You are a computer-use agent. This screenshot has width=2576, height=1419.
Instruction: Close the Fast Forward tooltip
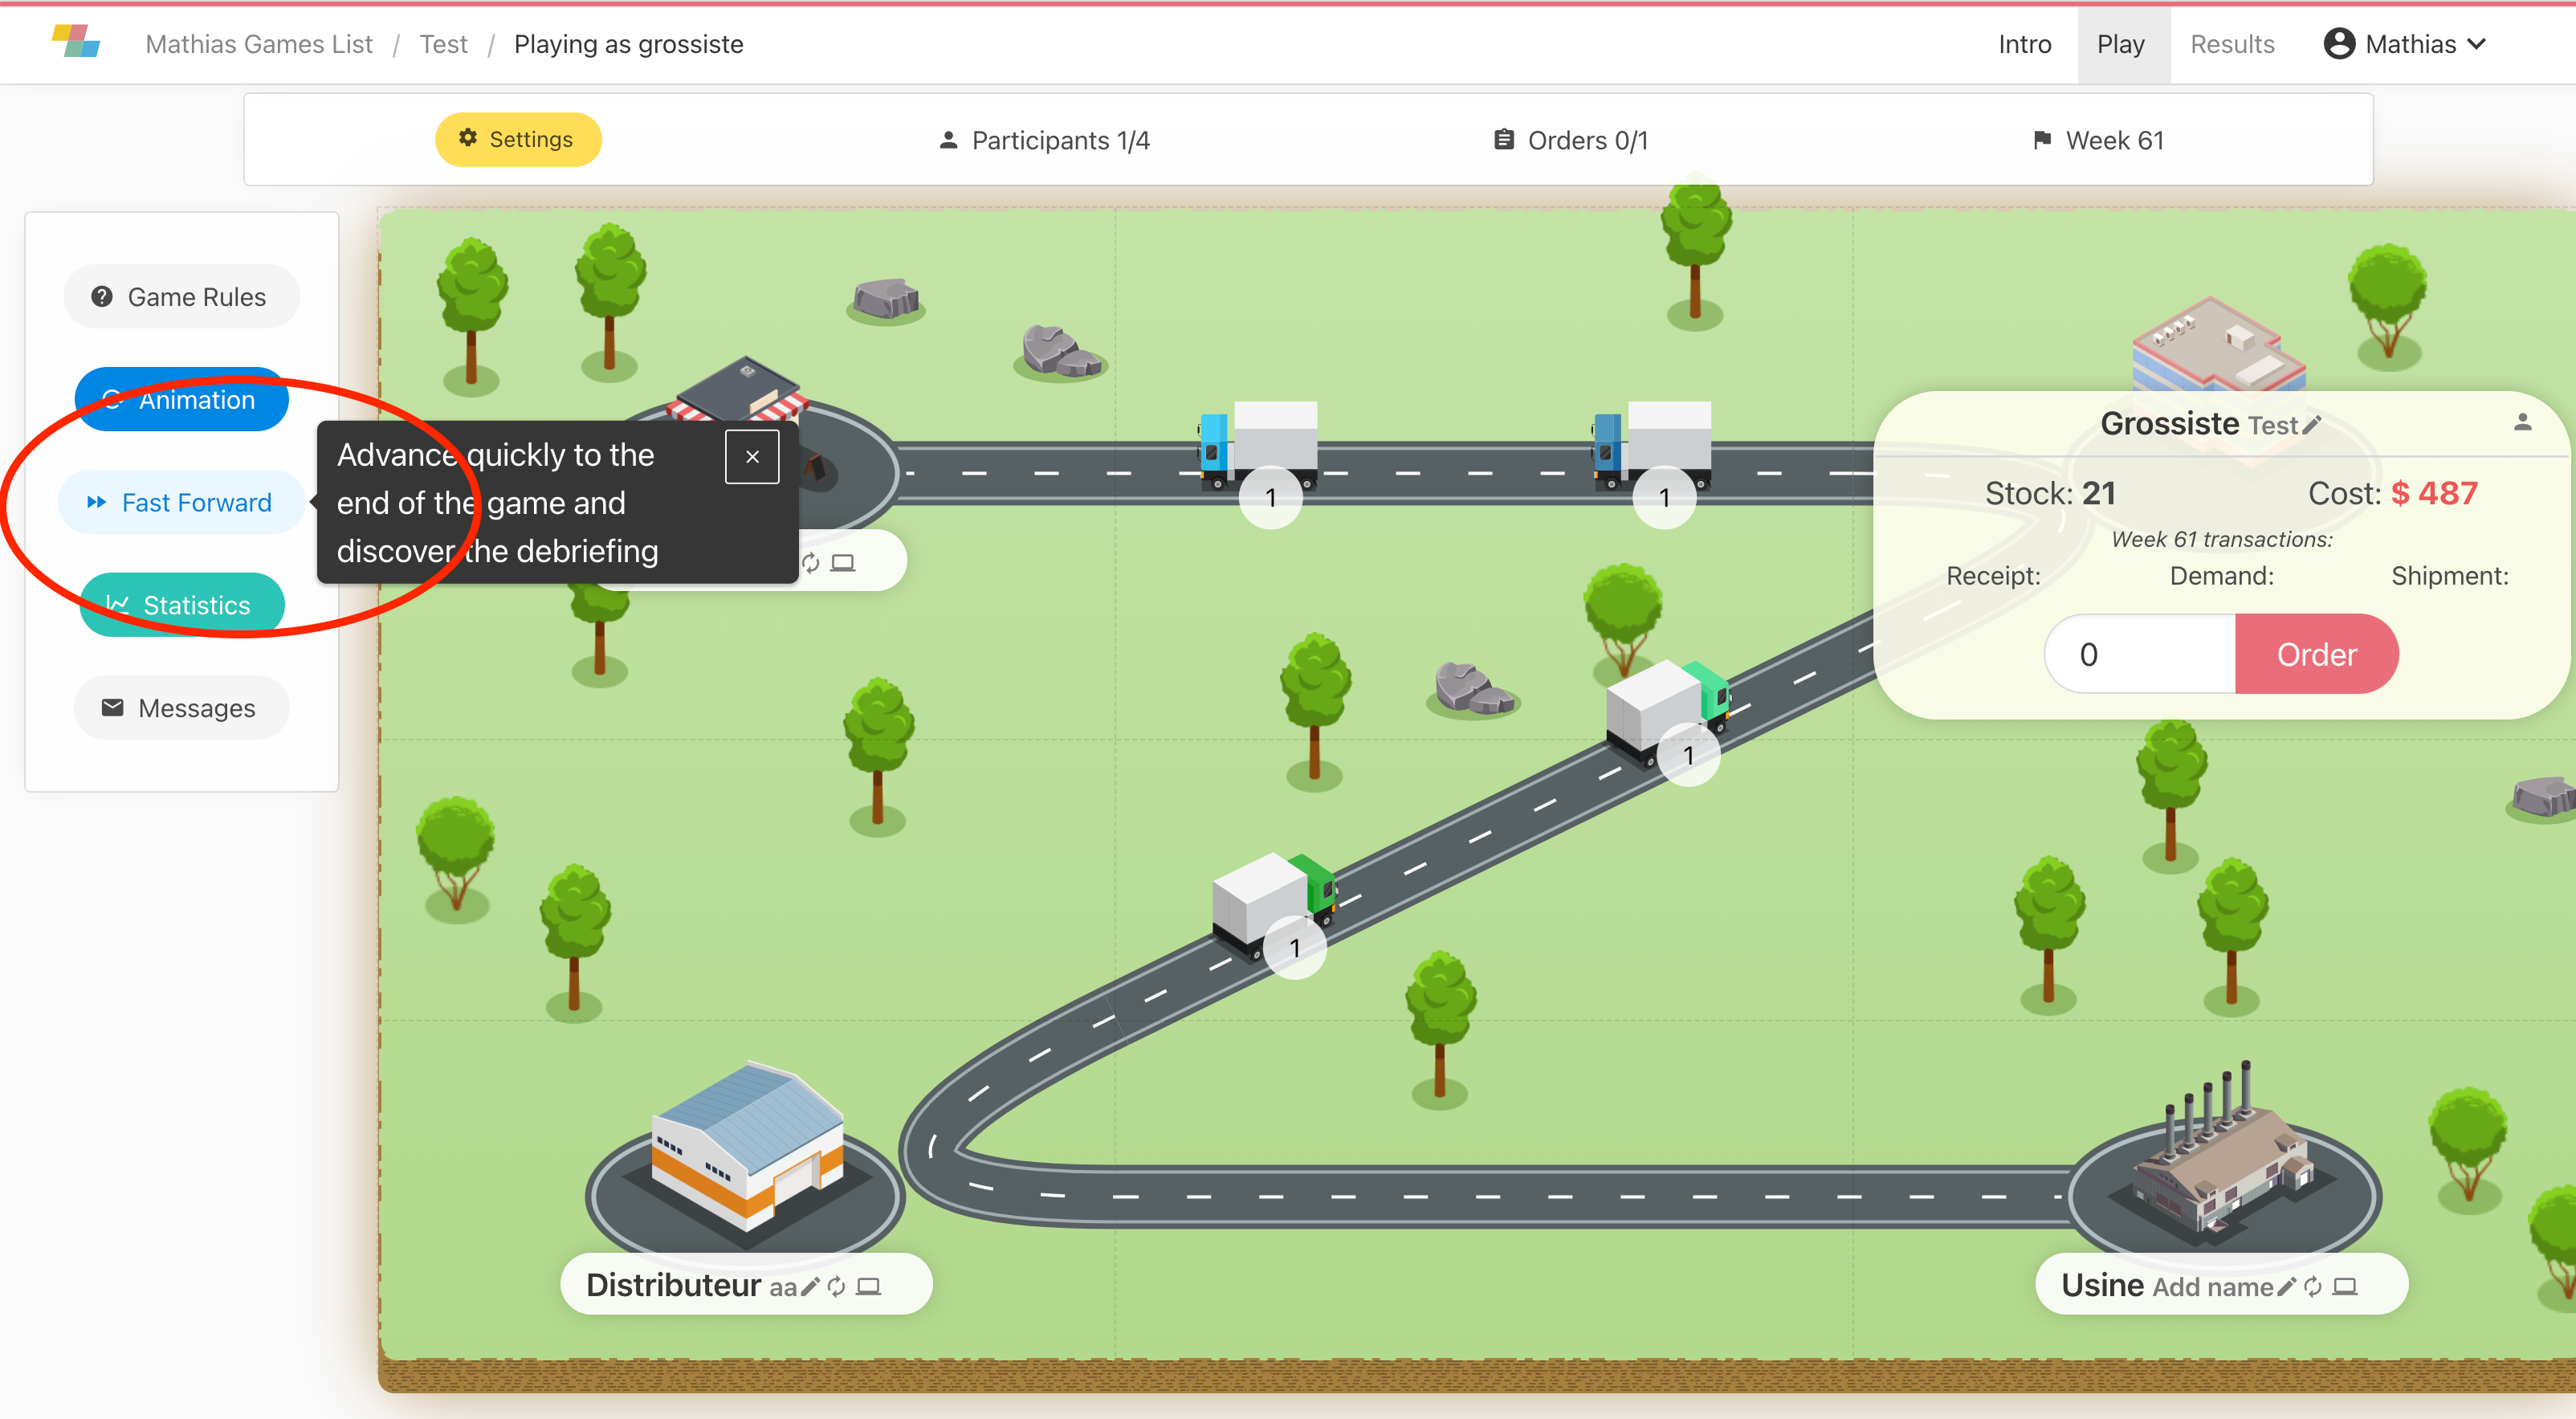pos(752,457)
